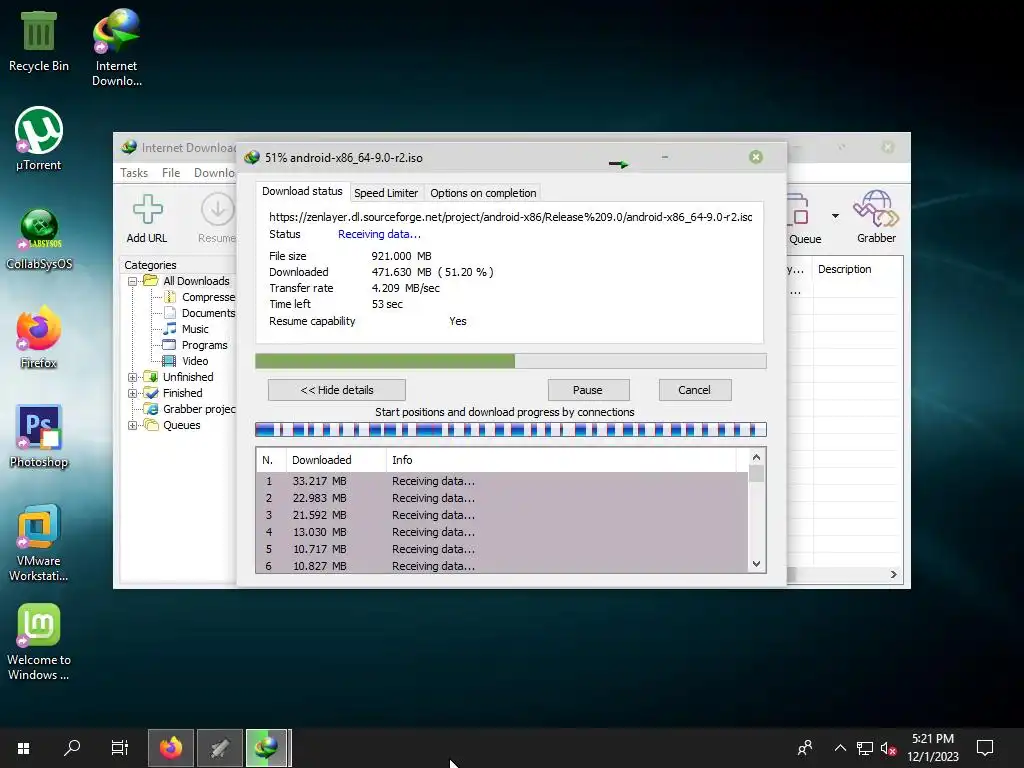The height and width of the screenshot is (768, 1024).
Task: Click the IDM taskbar button
Action: click(x=266, y=748)
